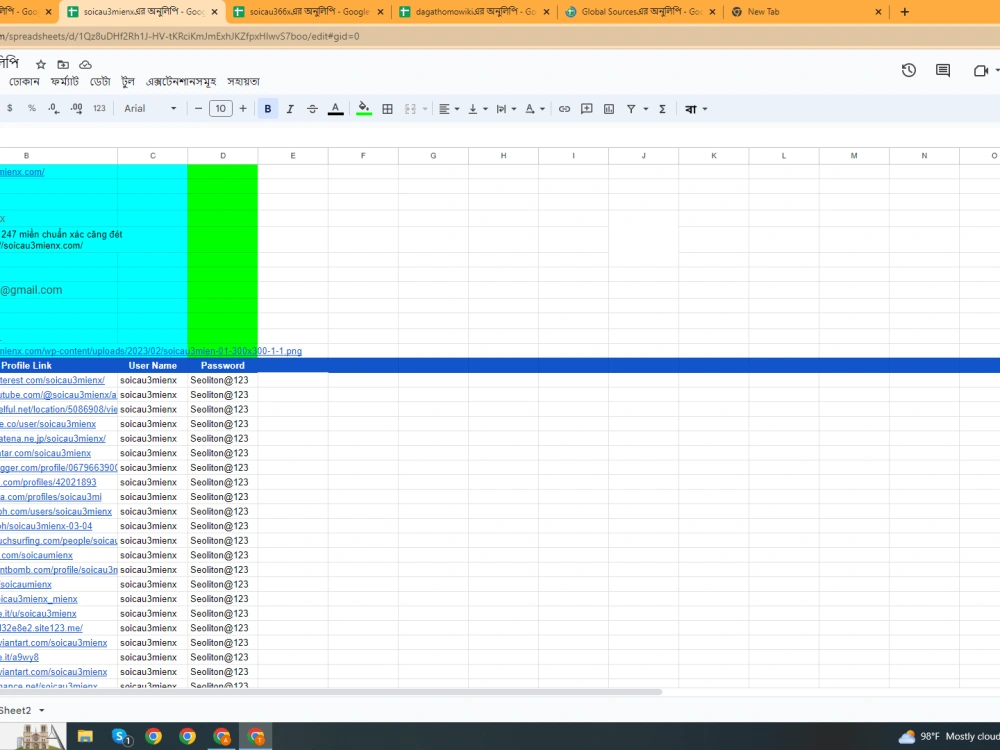
Task: Click the merge cells icon
Action: [x=410, y=109]
